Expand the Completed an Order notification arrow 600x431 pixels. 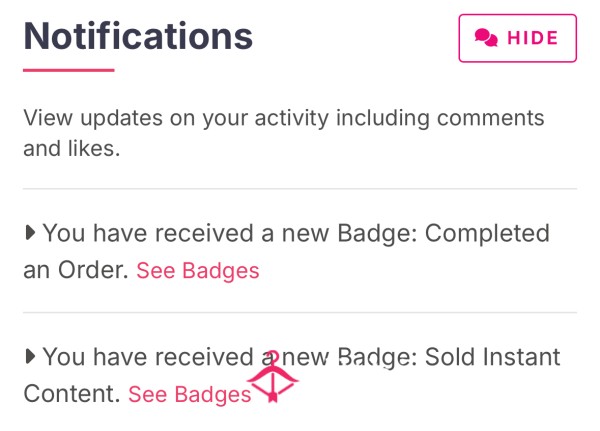(x=30, y=232)
